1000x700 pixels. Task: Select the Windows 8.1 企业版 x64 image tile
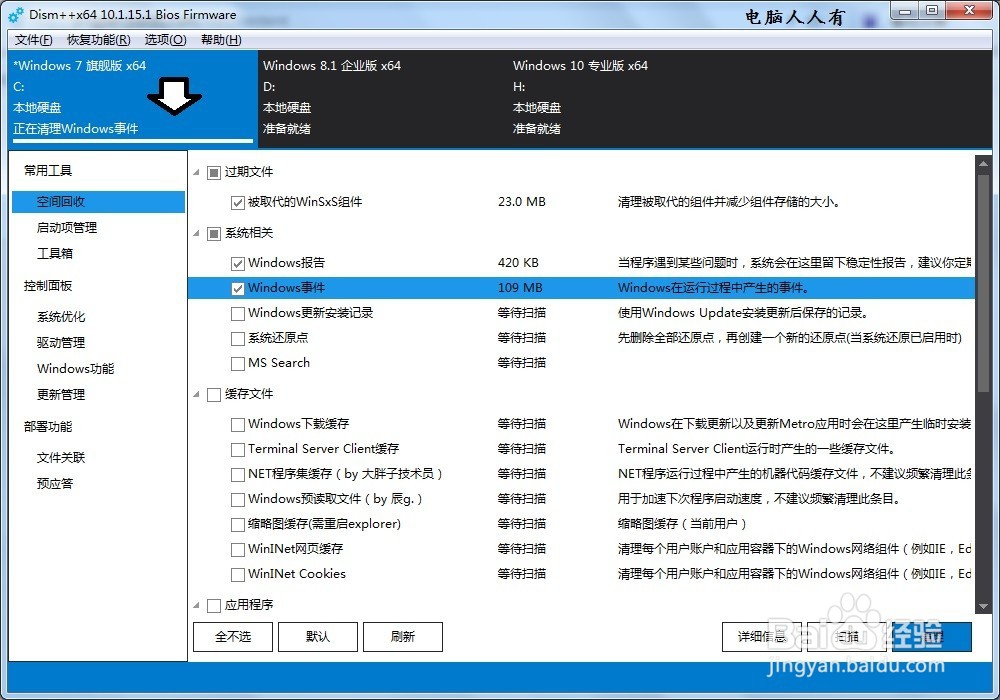tap(383, 99)
